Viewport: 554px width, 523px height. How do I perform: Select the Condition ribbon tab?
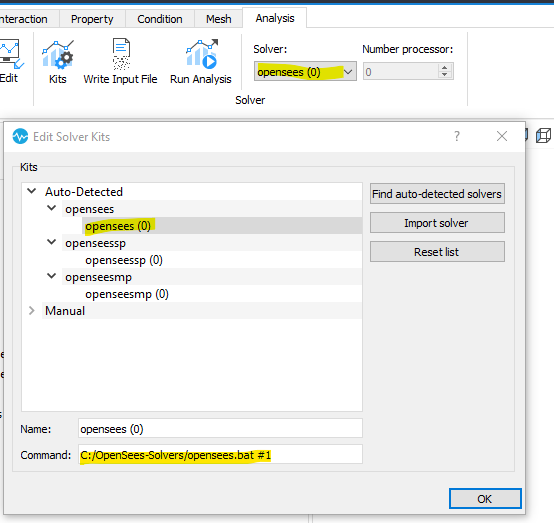click(x=160, y=19)
